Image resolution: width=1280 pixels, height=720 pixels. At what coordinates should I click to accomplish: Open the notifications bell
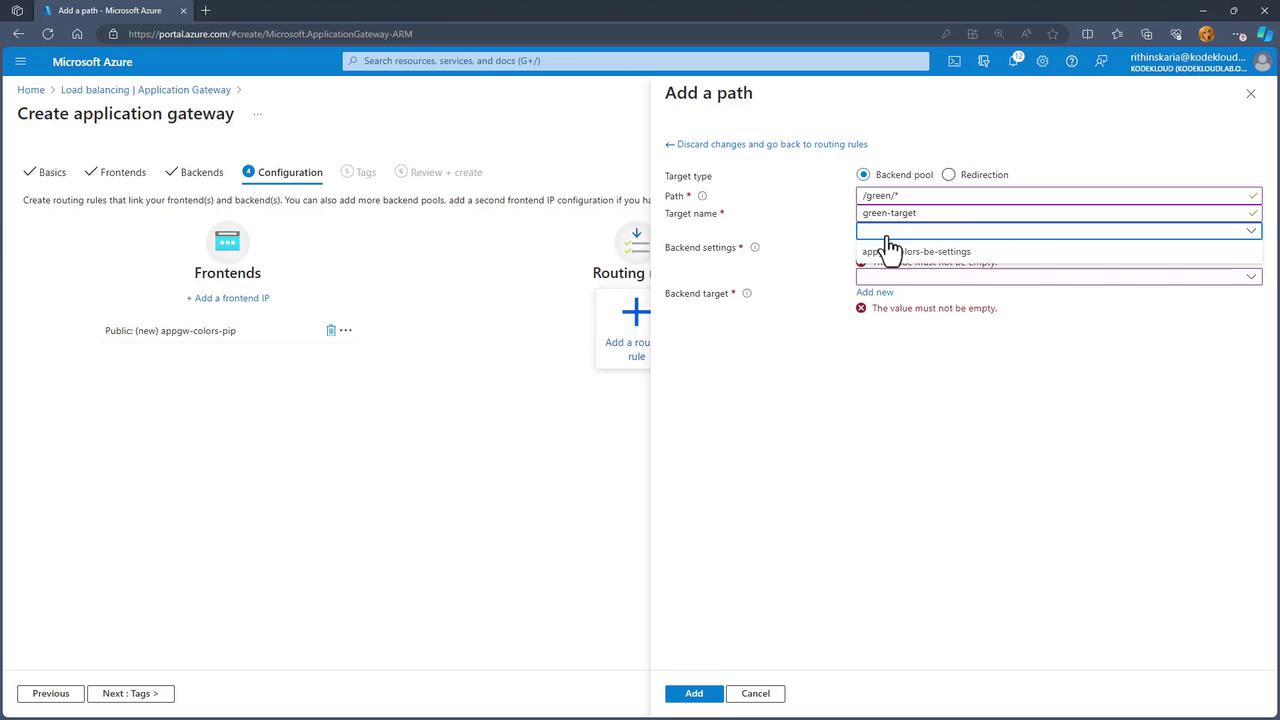(1013, 61)
